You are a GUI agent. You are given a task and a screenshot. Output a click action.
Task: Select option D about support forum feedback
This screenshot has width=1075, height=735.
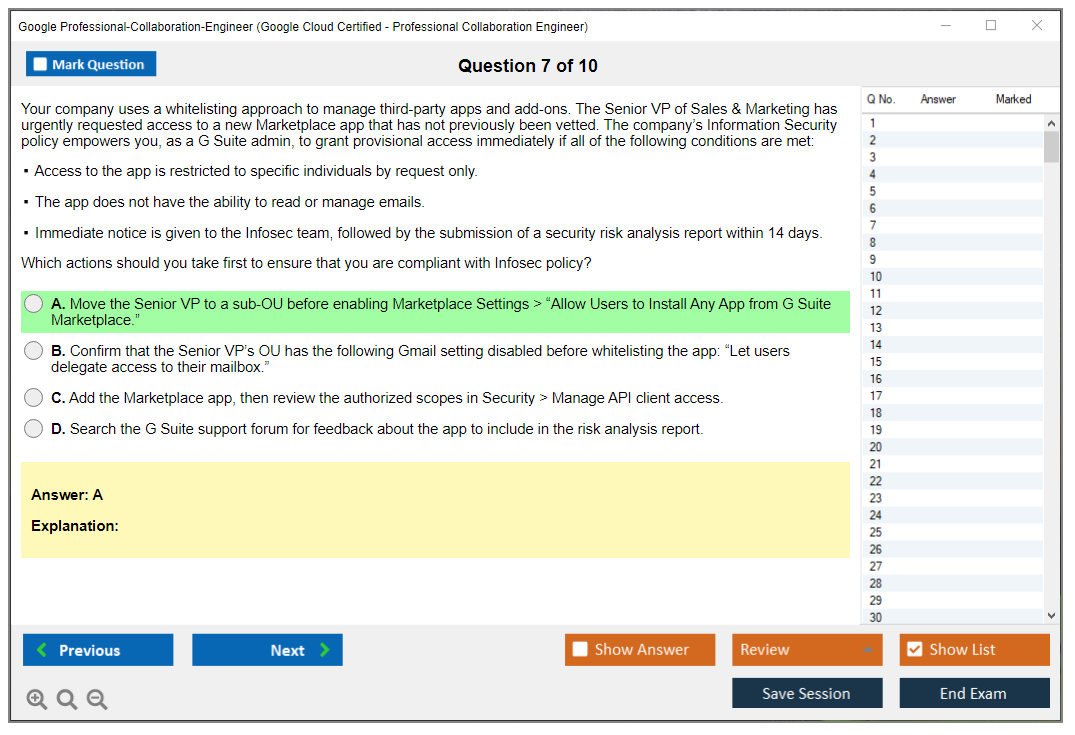click(34, 429)
